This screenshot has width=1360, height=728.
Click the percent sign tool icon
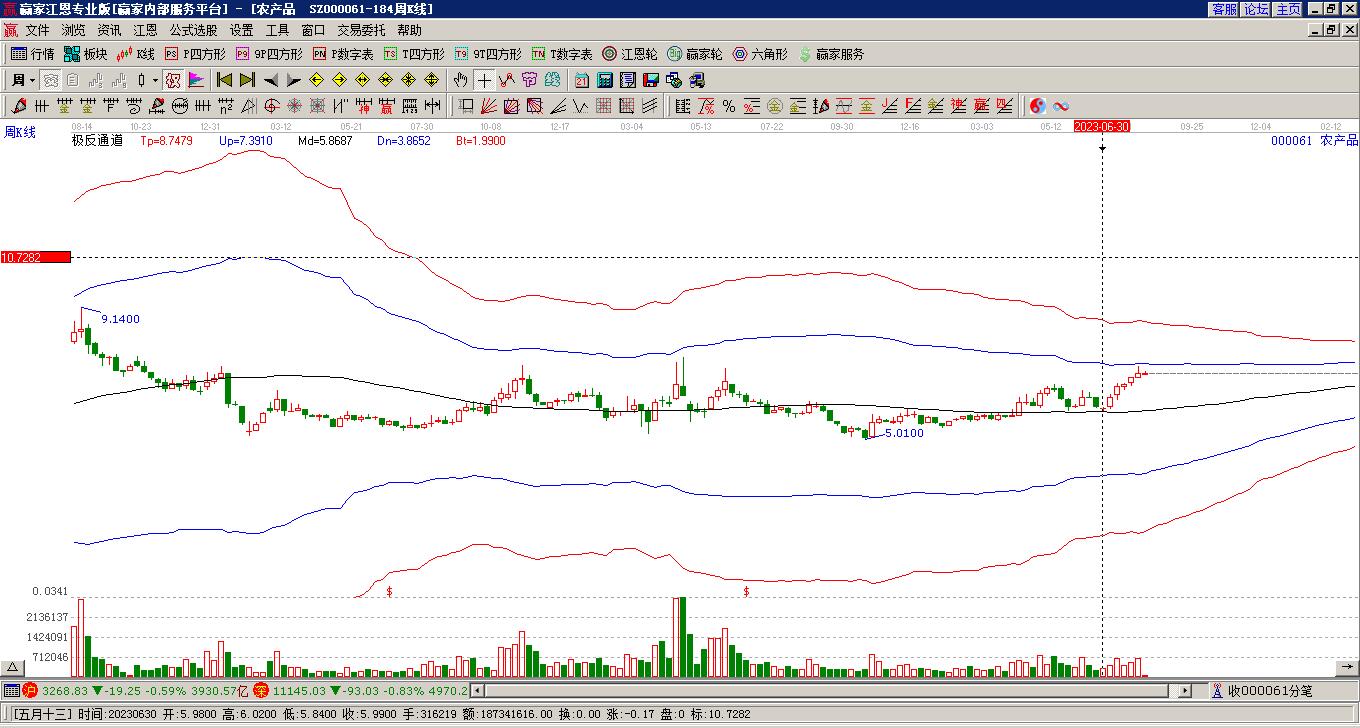tap(729, 106)
